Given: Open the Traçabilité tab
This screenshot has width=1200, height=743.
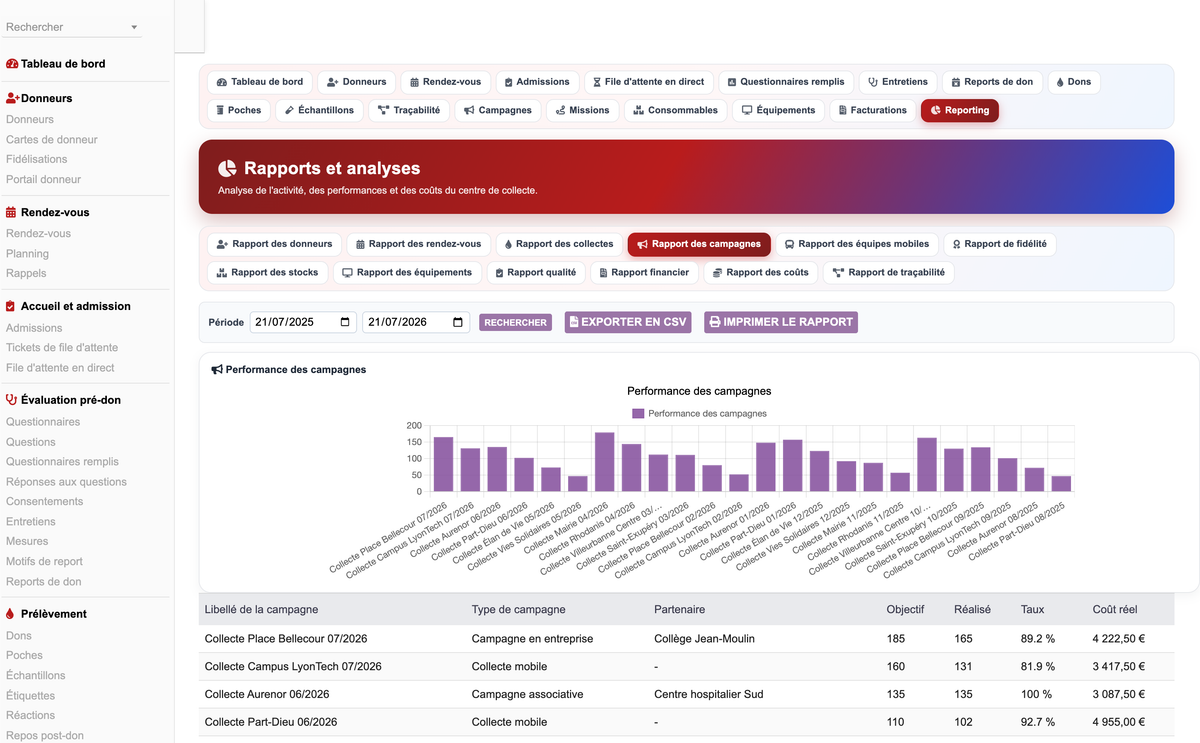Looking at the screenshot, I should pos(409,110).
